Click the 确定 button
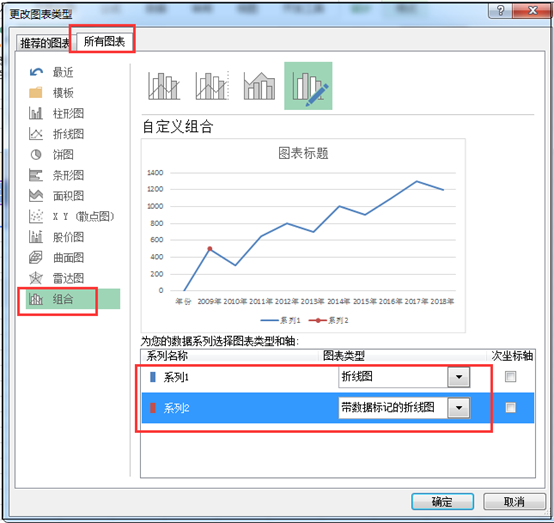The height and width of the screenshot is (523, 554). [442, 501]
